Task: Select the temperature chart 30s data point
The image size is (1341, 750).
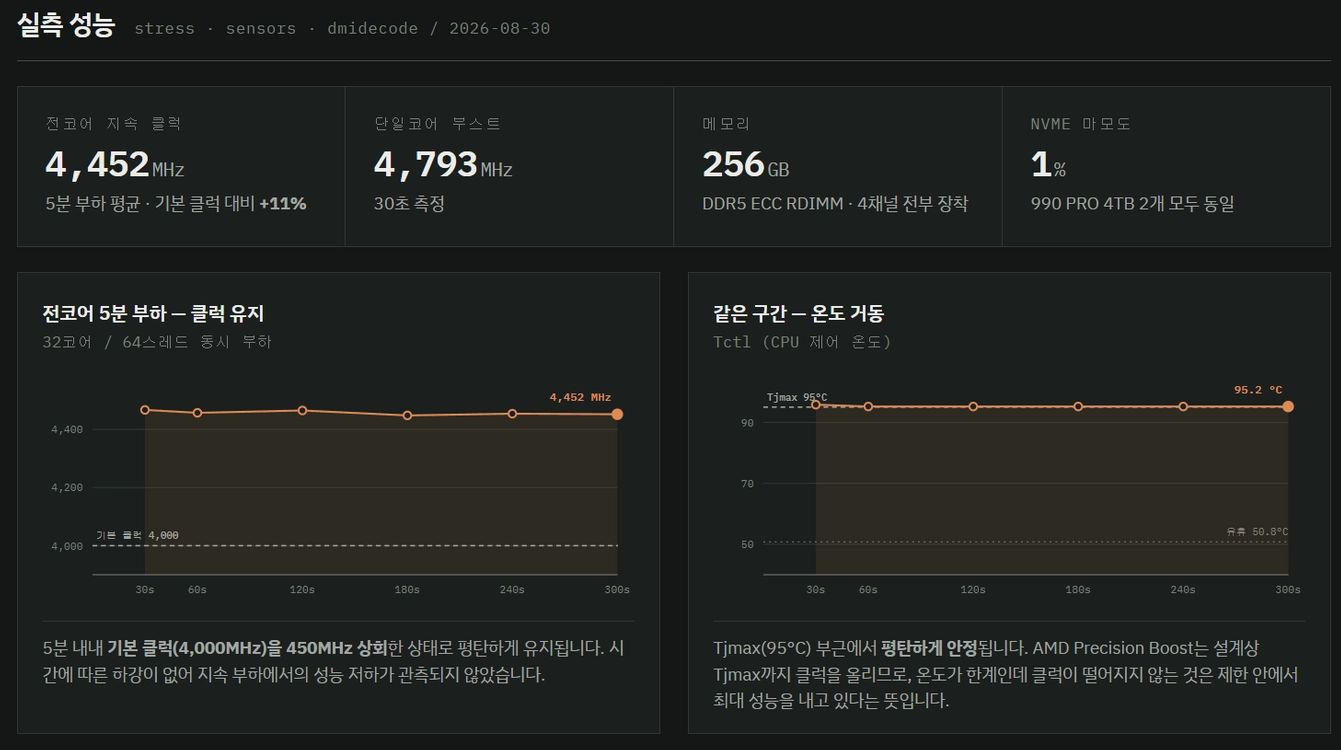Action: click(x=816, y=404)
